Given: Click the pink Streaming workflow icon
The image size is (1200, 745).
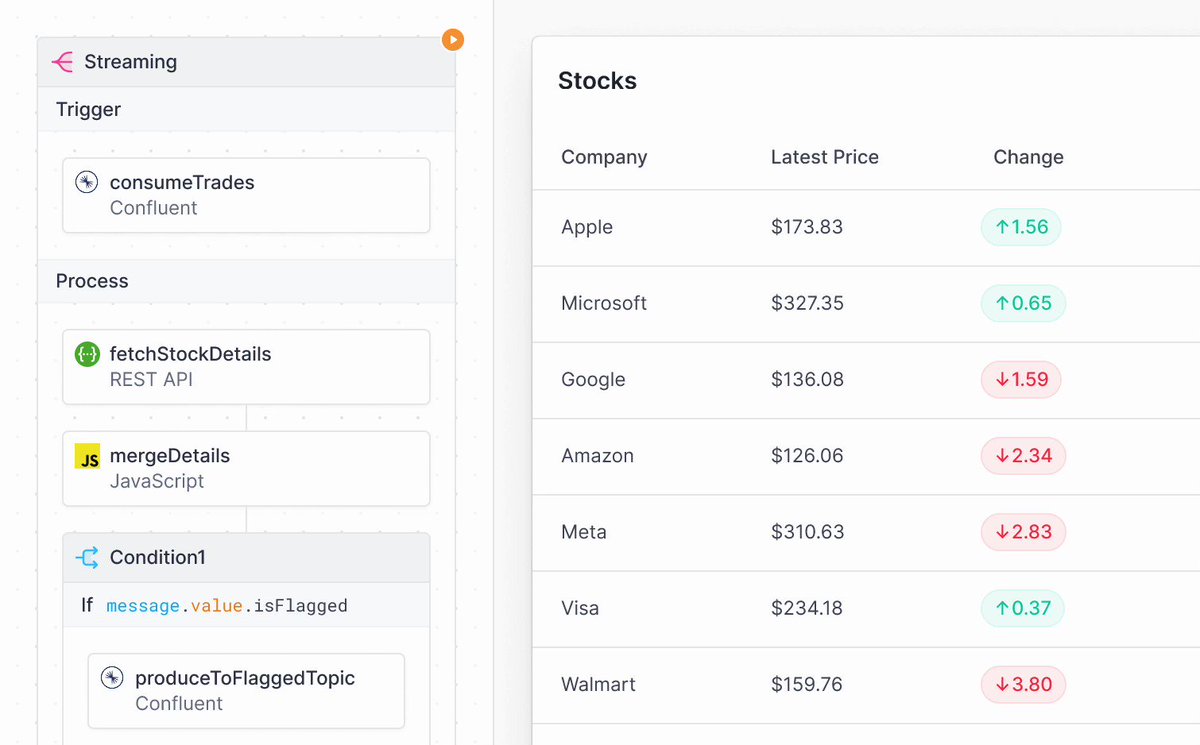Looking at the screenshot, I should click(62, 62).
